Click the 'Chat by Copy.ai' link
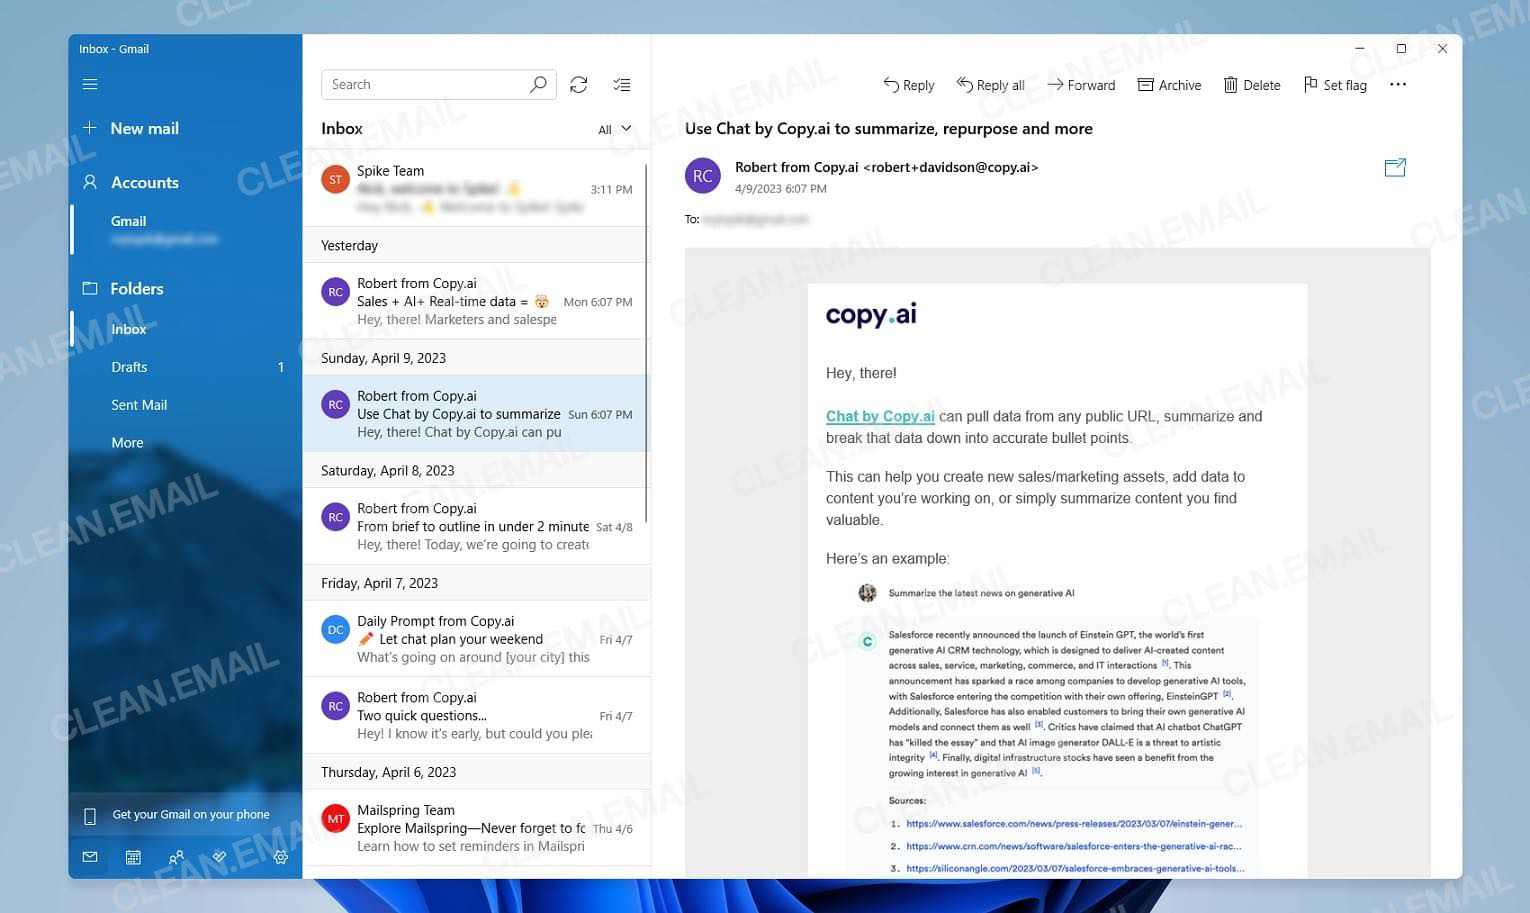 pyautogui.click(x=880, y=416)
